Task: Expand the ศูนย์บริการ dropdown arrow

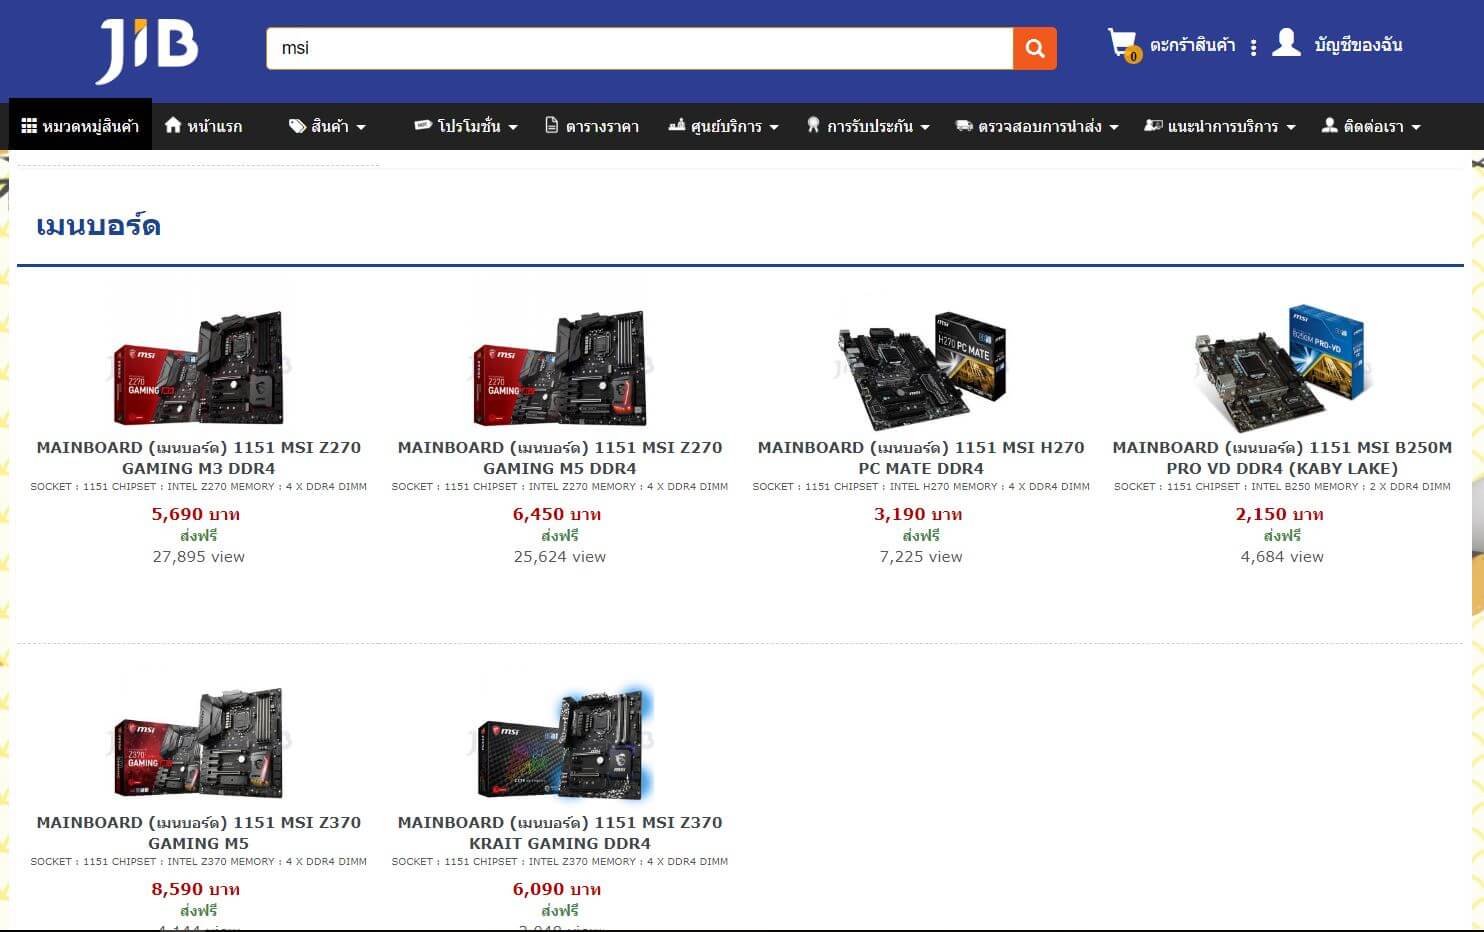Action: pyautogui.click(x=774, y=128)
